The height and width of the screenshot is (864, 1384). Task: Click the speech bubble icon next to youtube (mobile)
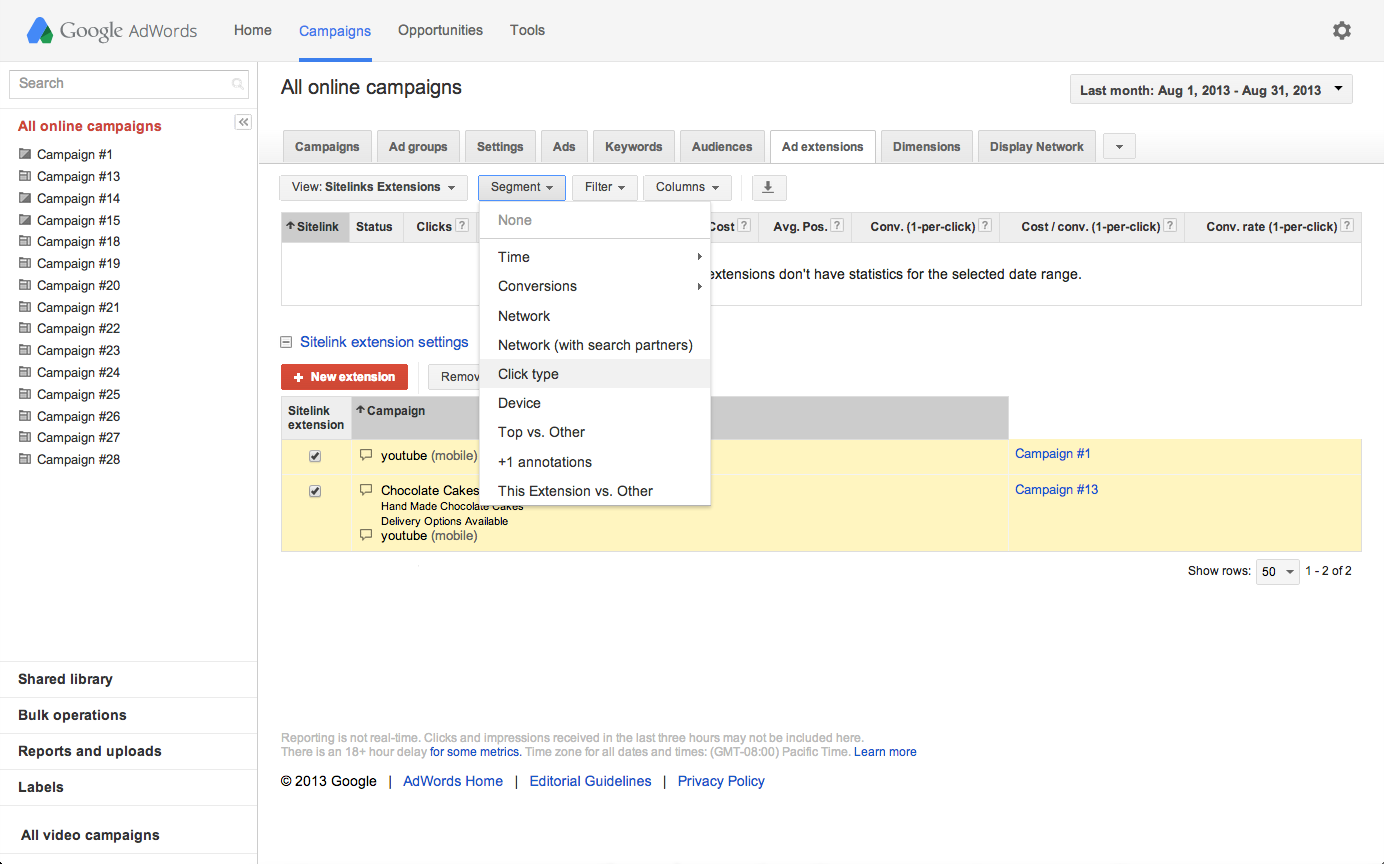coord(365,455)
